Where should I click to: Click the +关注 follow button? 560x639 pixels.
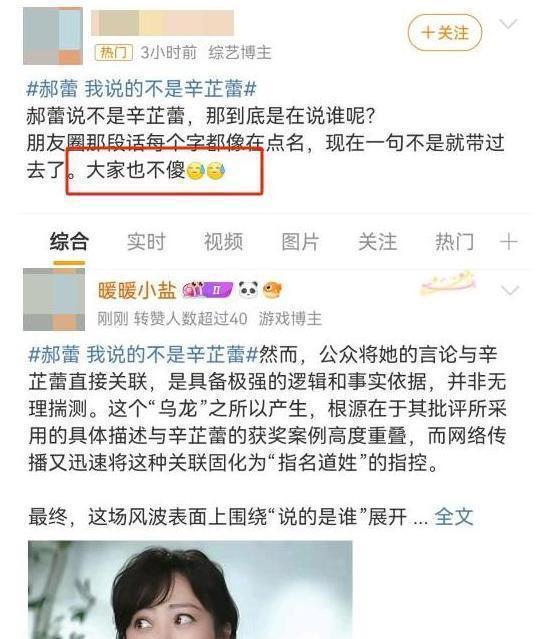(x=445, y=33)
